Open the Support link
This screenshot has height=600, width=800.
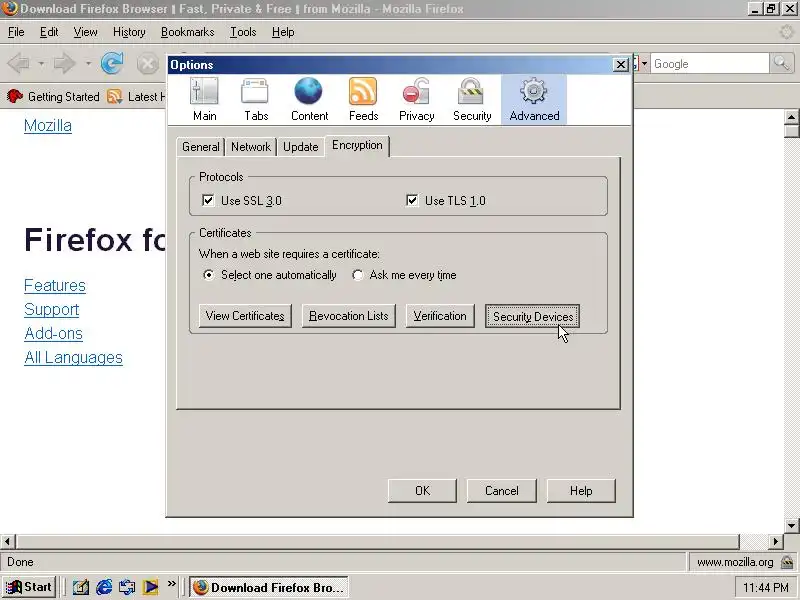pos(52,309)
